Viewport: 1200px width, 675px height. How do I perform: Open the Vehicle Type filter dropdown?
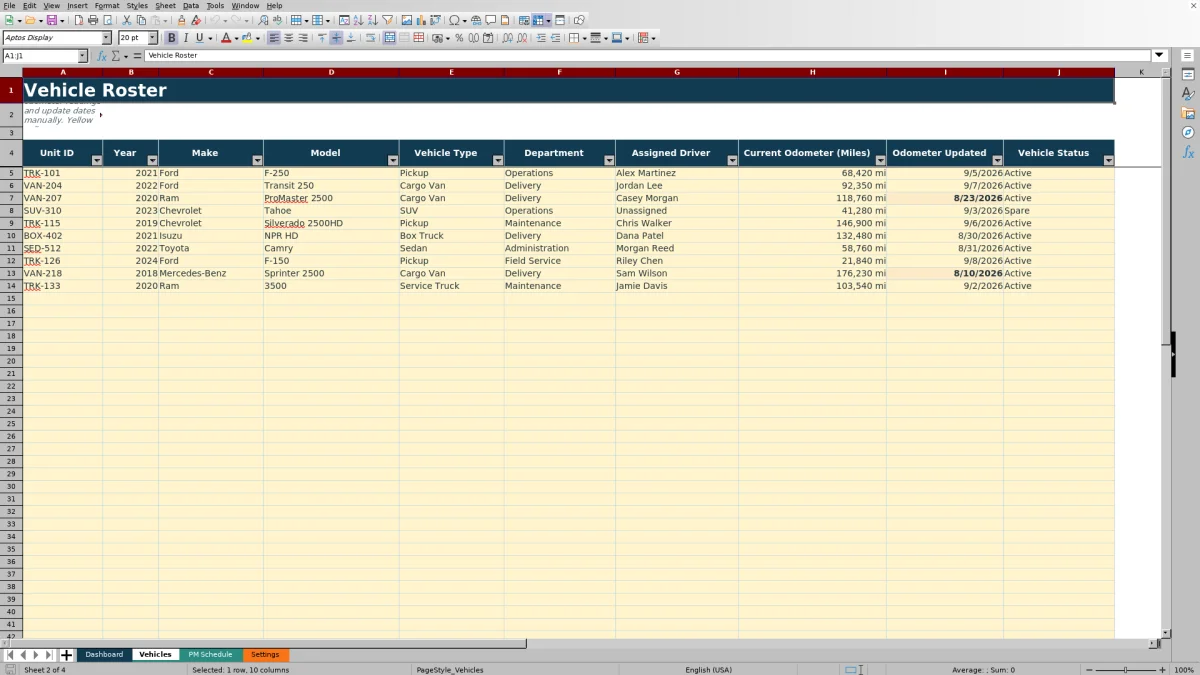(498, 160)
